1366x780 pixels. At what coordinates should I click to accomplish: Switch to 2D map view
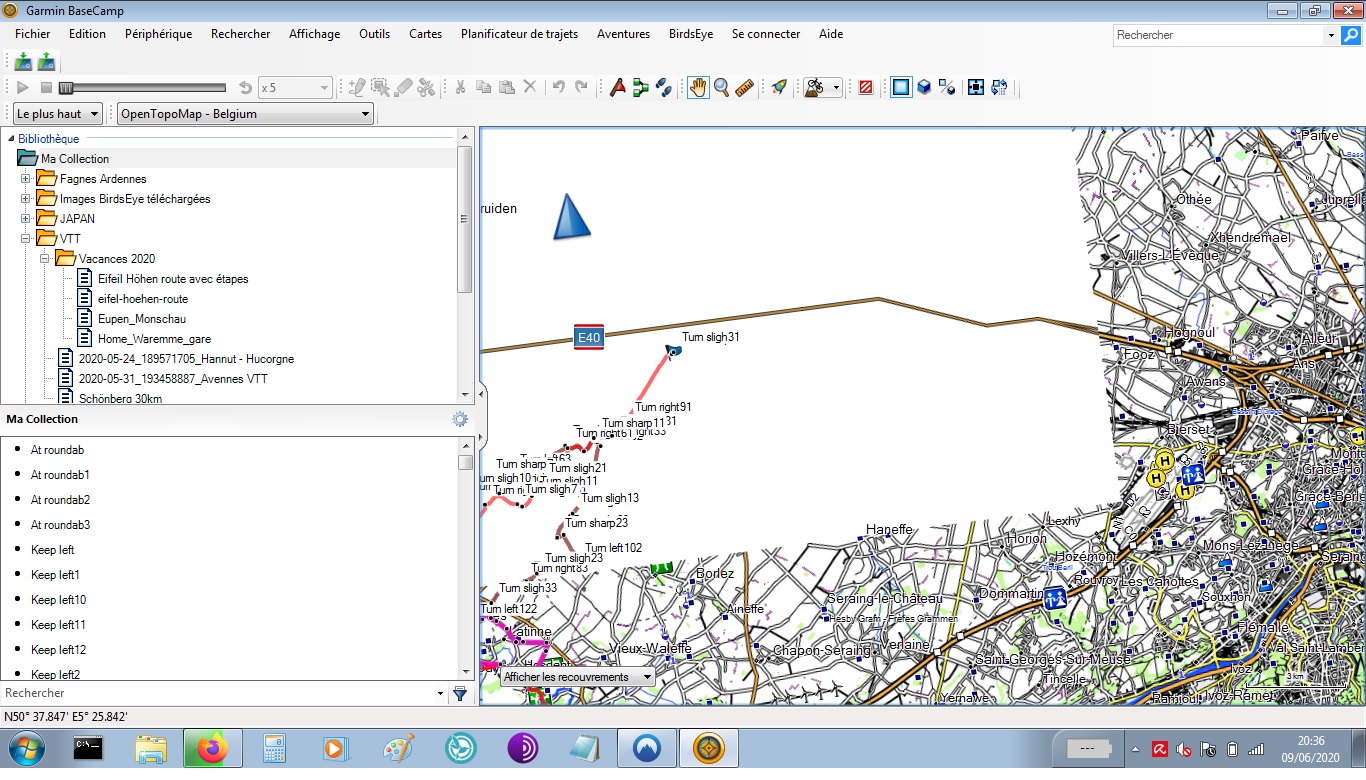[901, 88]
